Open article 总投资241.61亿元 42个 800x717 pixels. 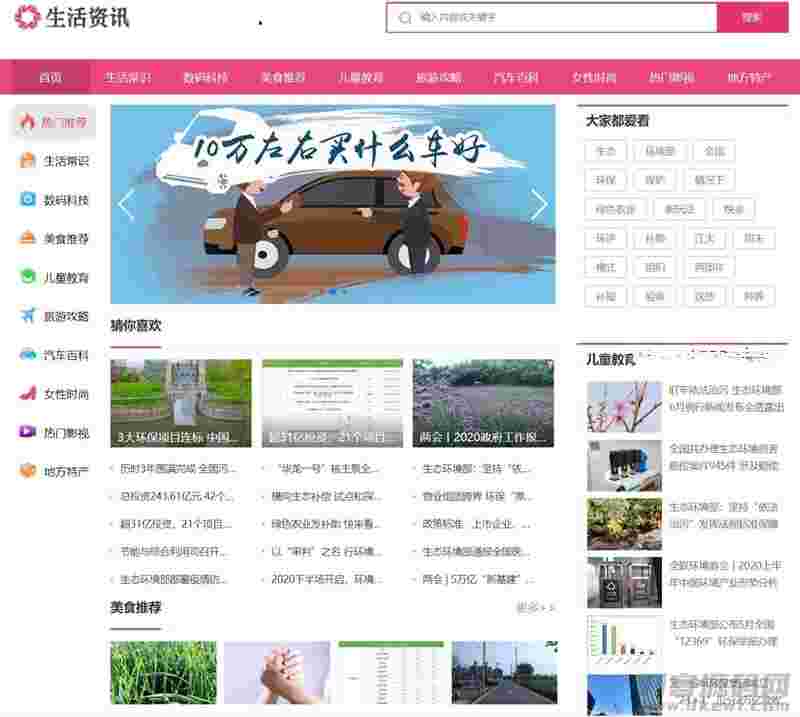tap(176, 496)
